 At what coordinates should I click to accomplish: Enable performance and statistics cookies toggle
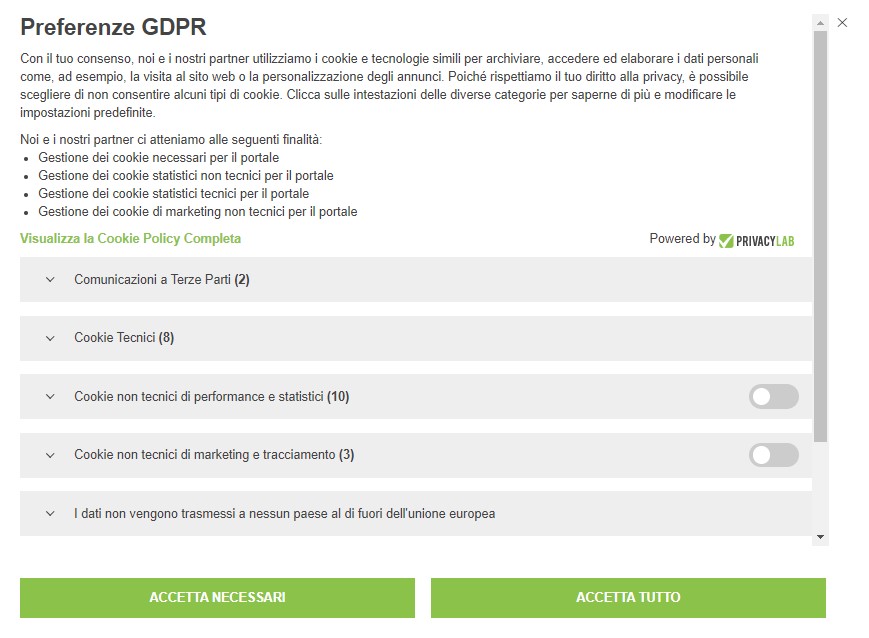(773, 397)
